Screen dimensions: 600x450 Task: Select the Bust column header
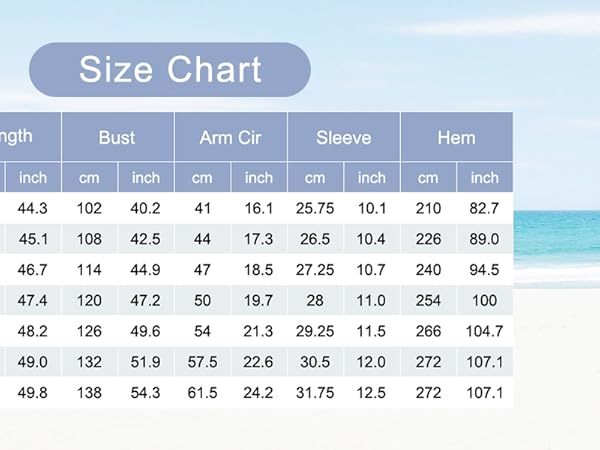pos(117,137)
